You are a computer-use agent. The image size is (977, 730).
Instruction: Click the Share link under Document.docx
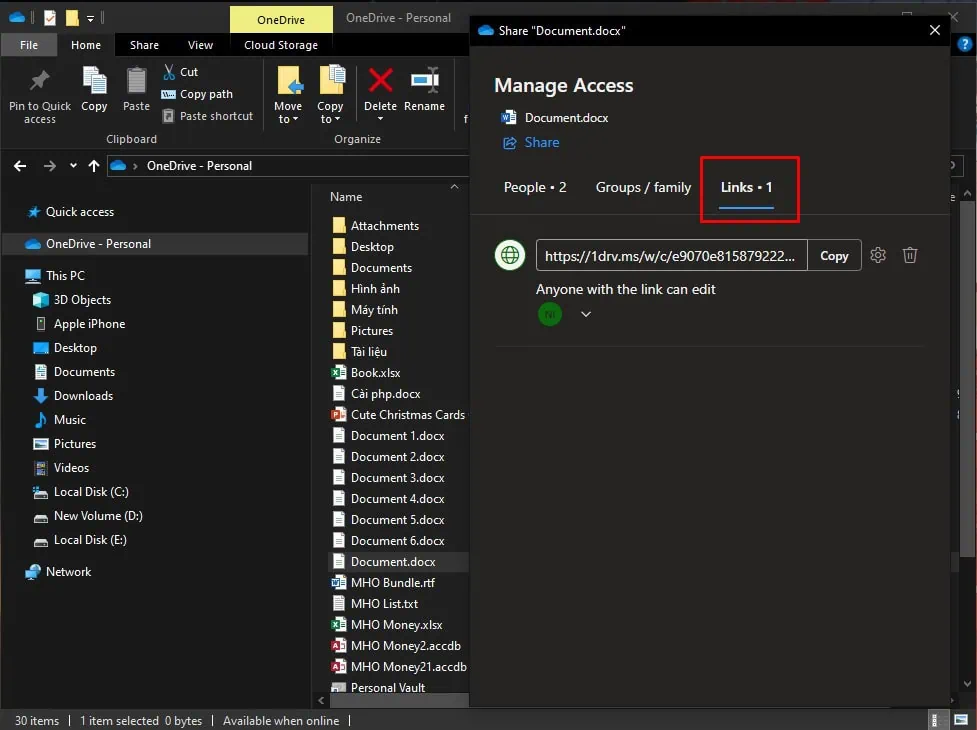pyautogui.click(x=541, y=142)
